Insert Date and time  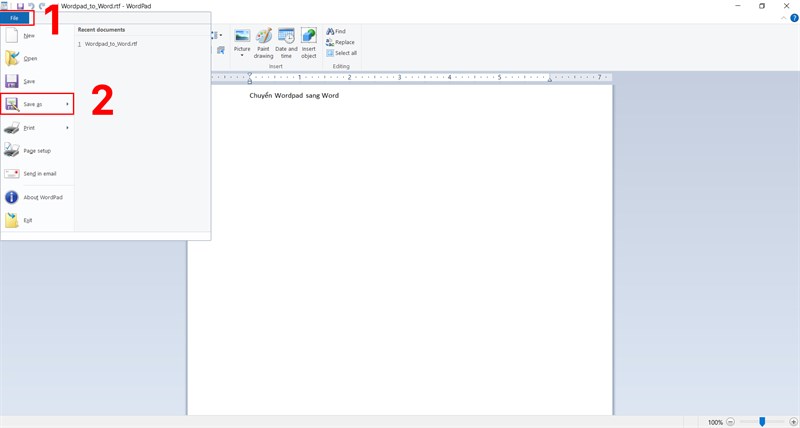point(286,43)
